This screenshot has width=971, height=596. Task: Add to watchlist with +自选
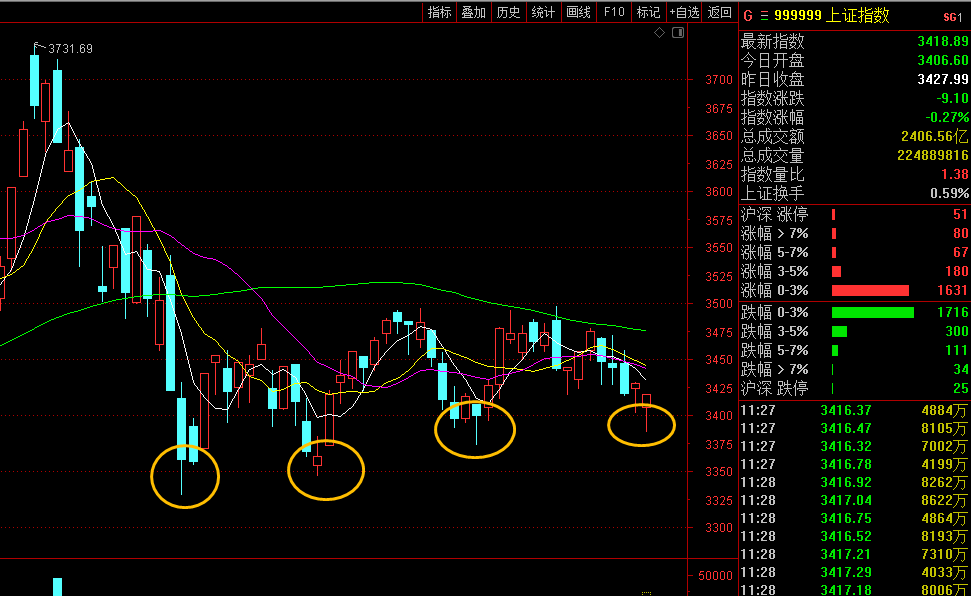(685, 12)
